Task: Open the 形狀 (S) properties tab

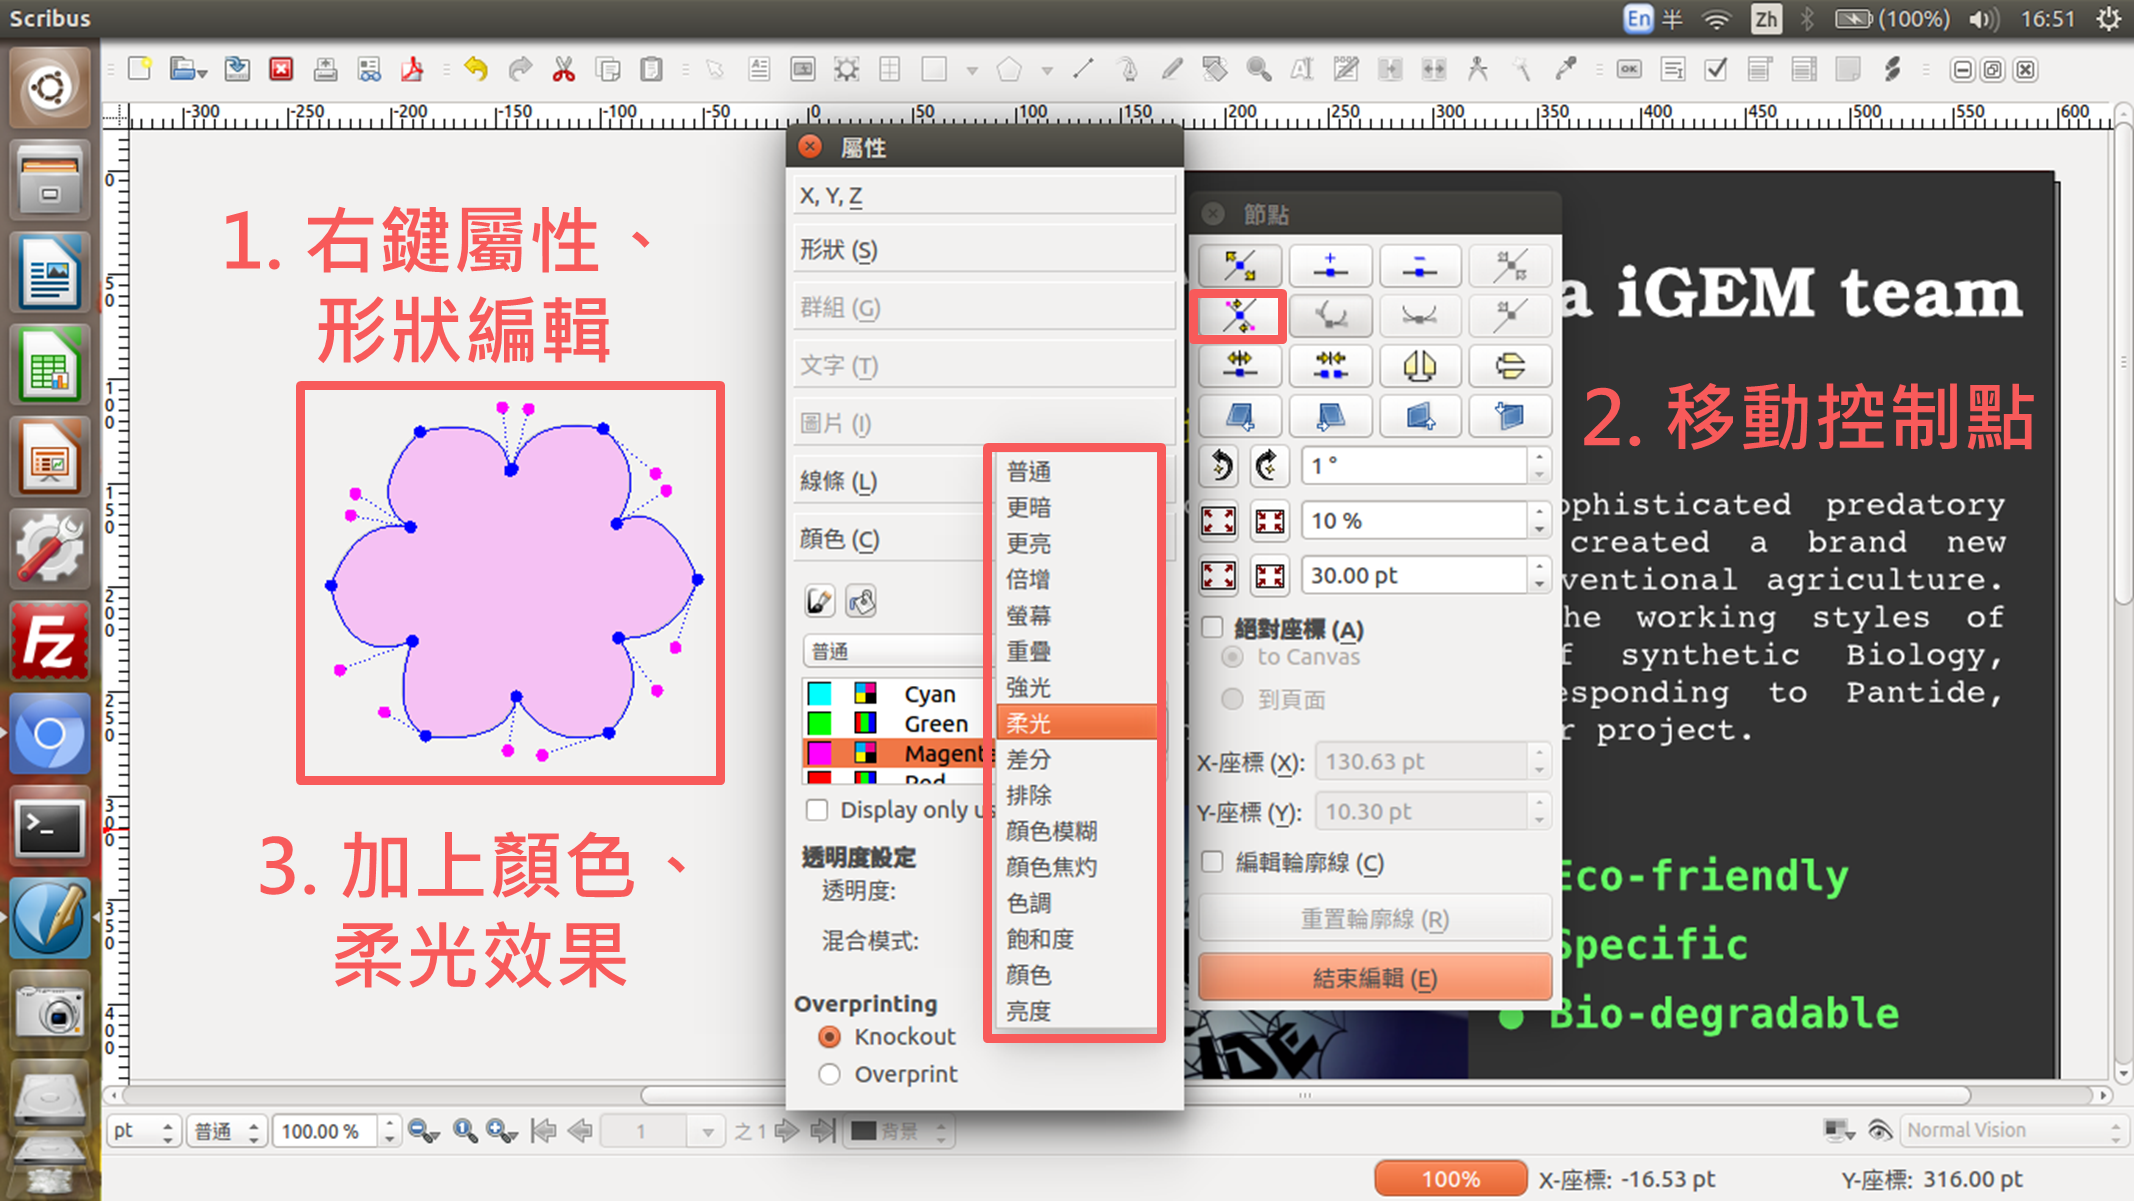Action: tap(984, 250)
